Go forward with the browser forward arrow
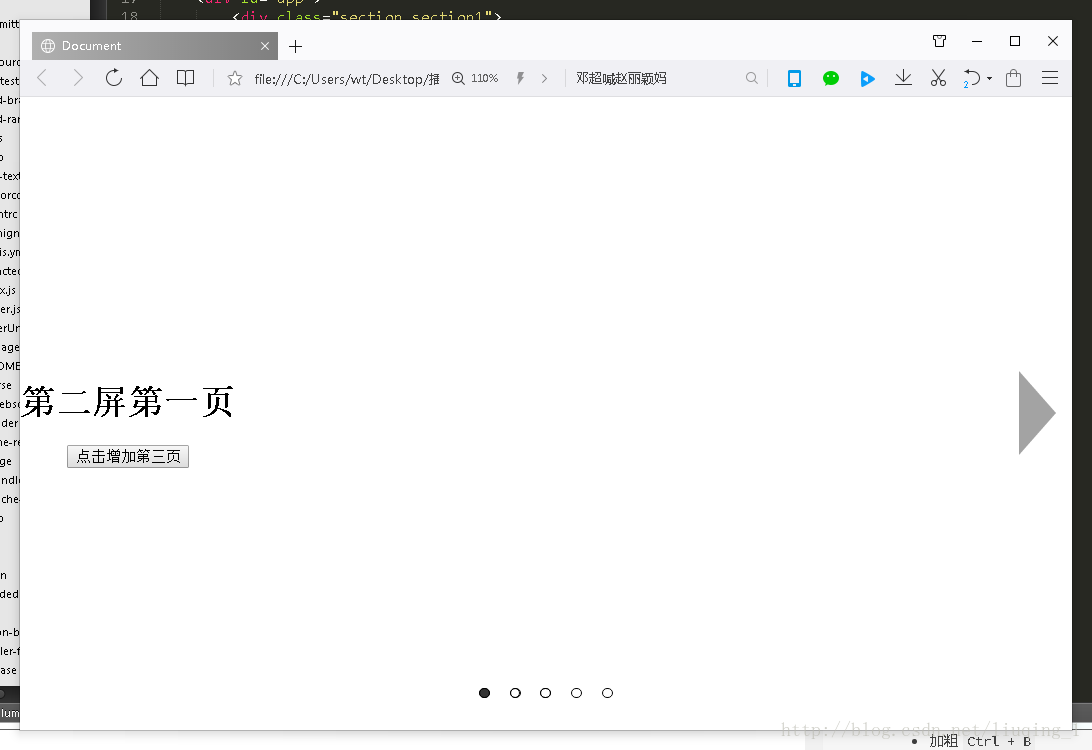Viewport: 1092px width, 750px height. point(78,78)
